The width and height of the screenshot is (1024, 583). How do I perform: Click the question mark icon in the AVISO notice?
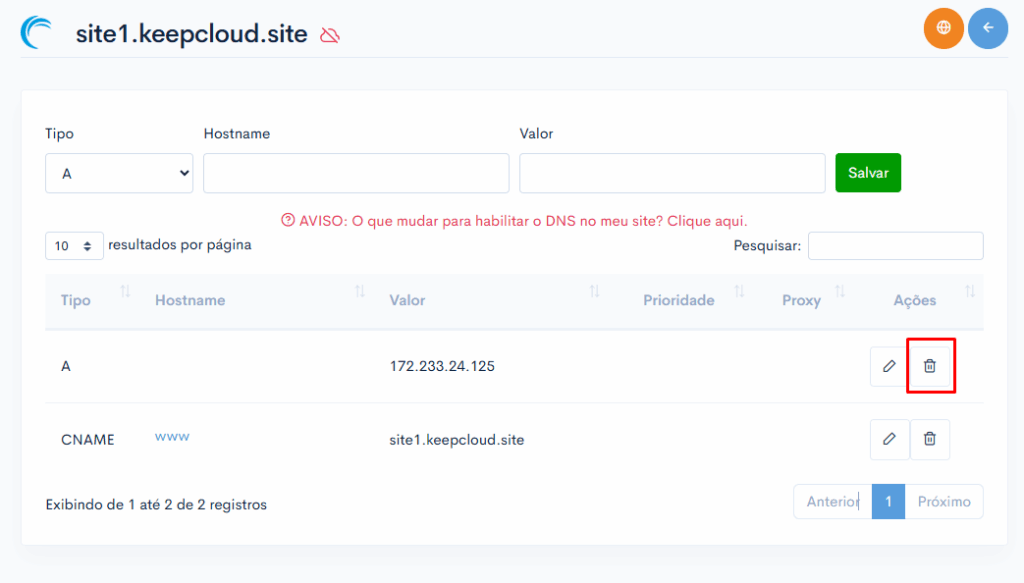287,220
